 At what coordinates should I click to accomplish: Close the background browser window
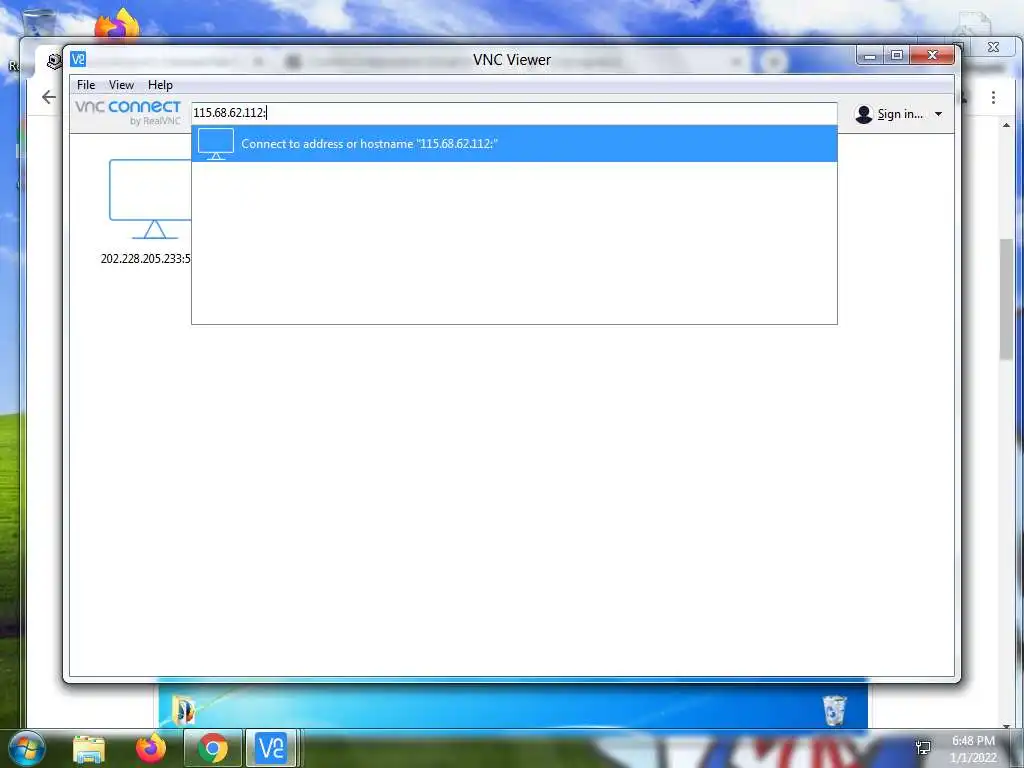[x=993, y=47]
